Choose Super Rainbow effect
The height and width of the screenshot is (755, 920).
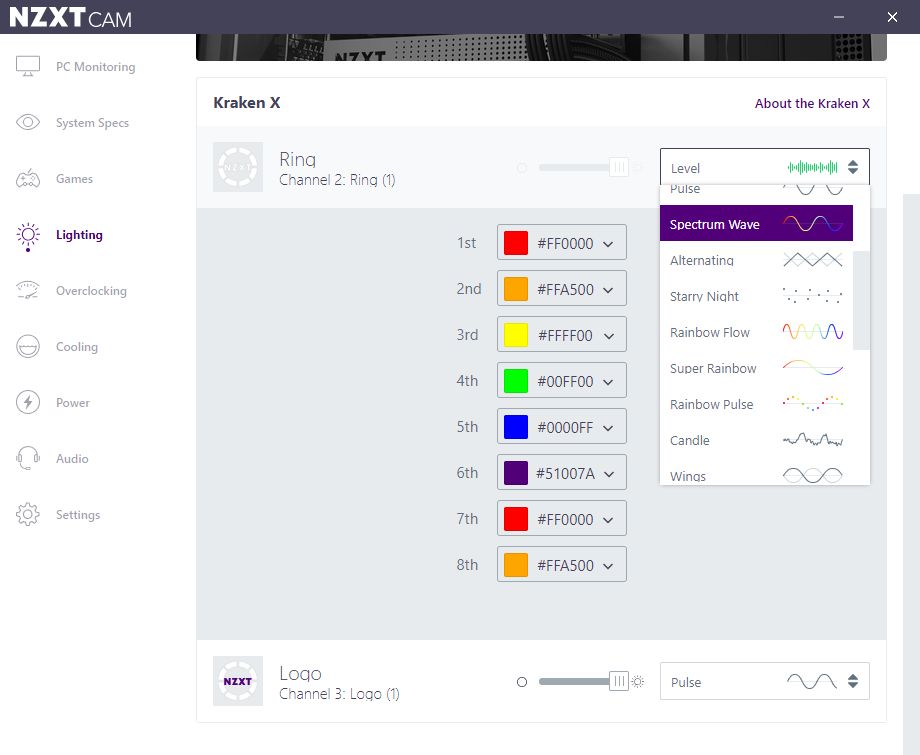click(756, 368)
